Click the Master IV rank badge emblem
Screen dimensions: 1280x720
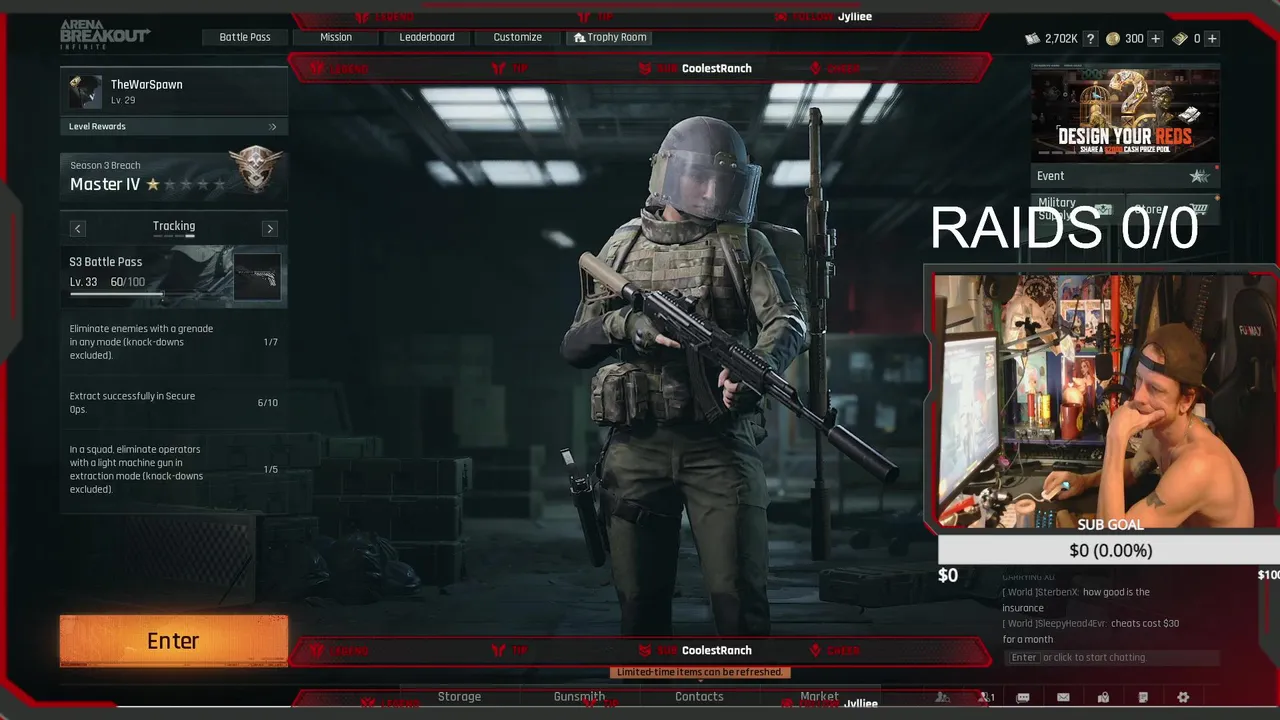pos(256,169)
